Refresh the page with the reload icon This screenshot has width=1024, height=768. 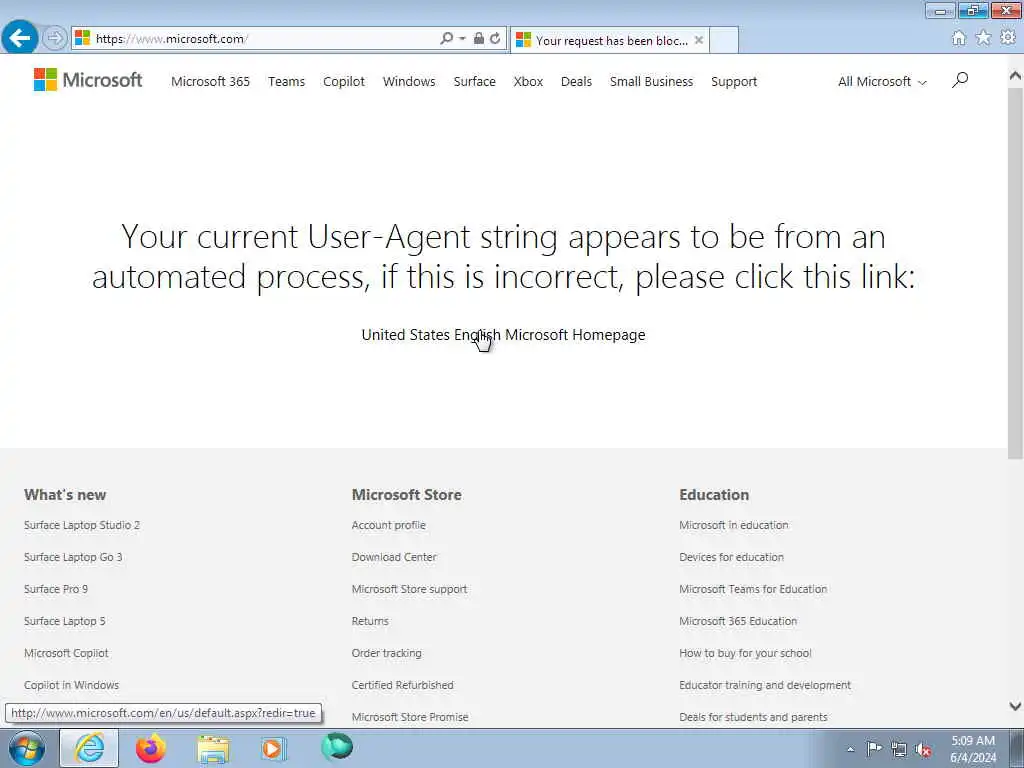tap(496, 39)
